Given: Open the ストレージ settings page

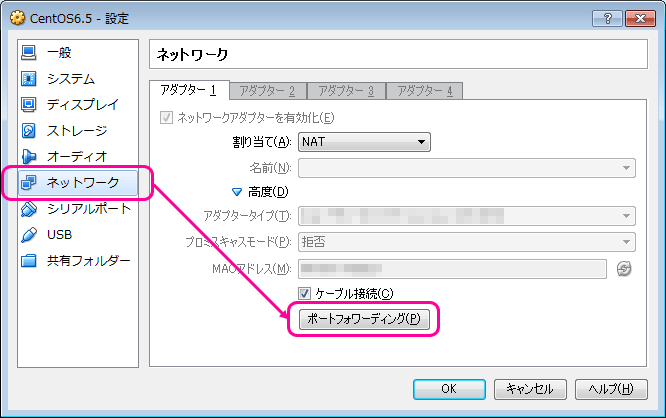Looking at the screenshot, I should (x=78, y=131).
